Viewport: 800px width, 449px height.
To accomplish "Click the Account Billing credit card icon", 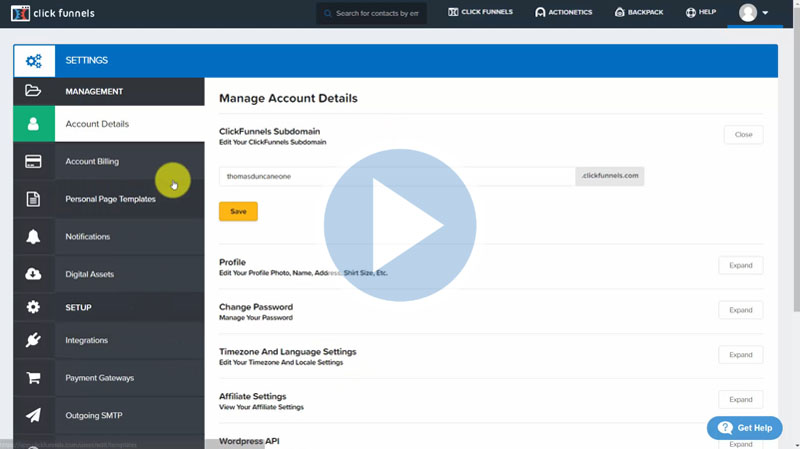I will [x=33, y=161].
